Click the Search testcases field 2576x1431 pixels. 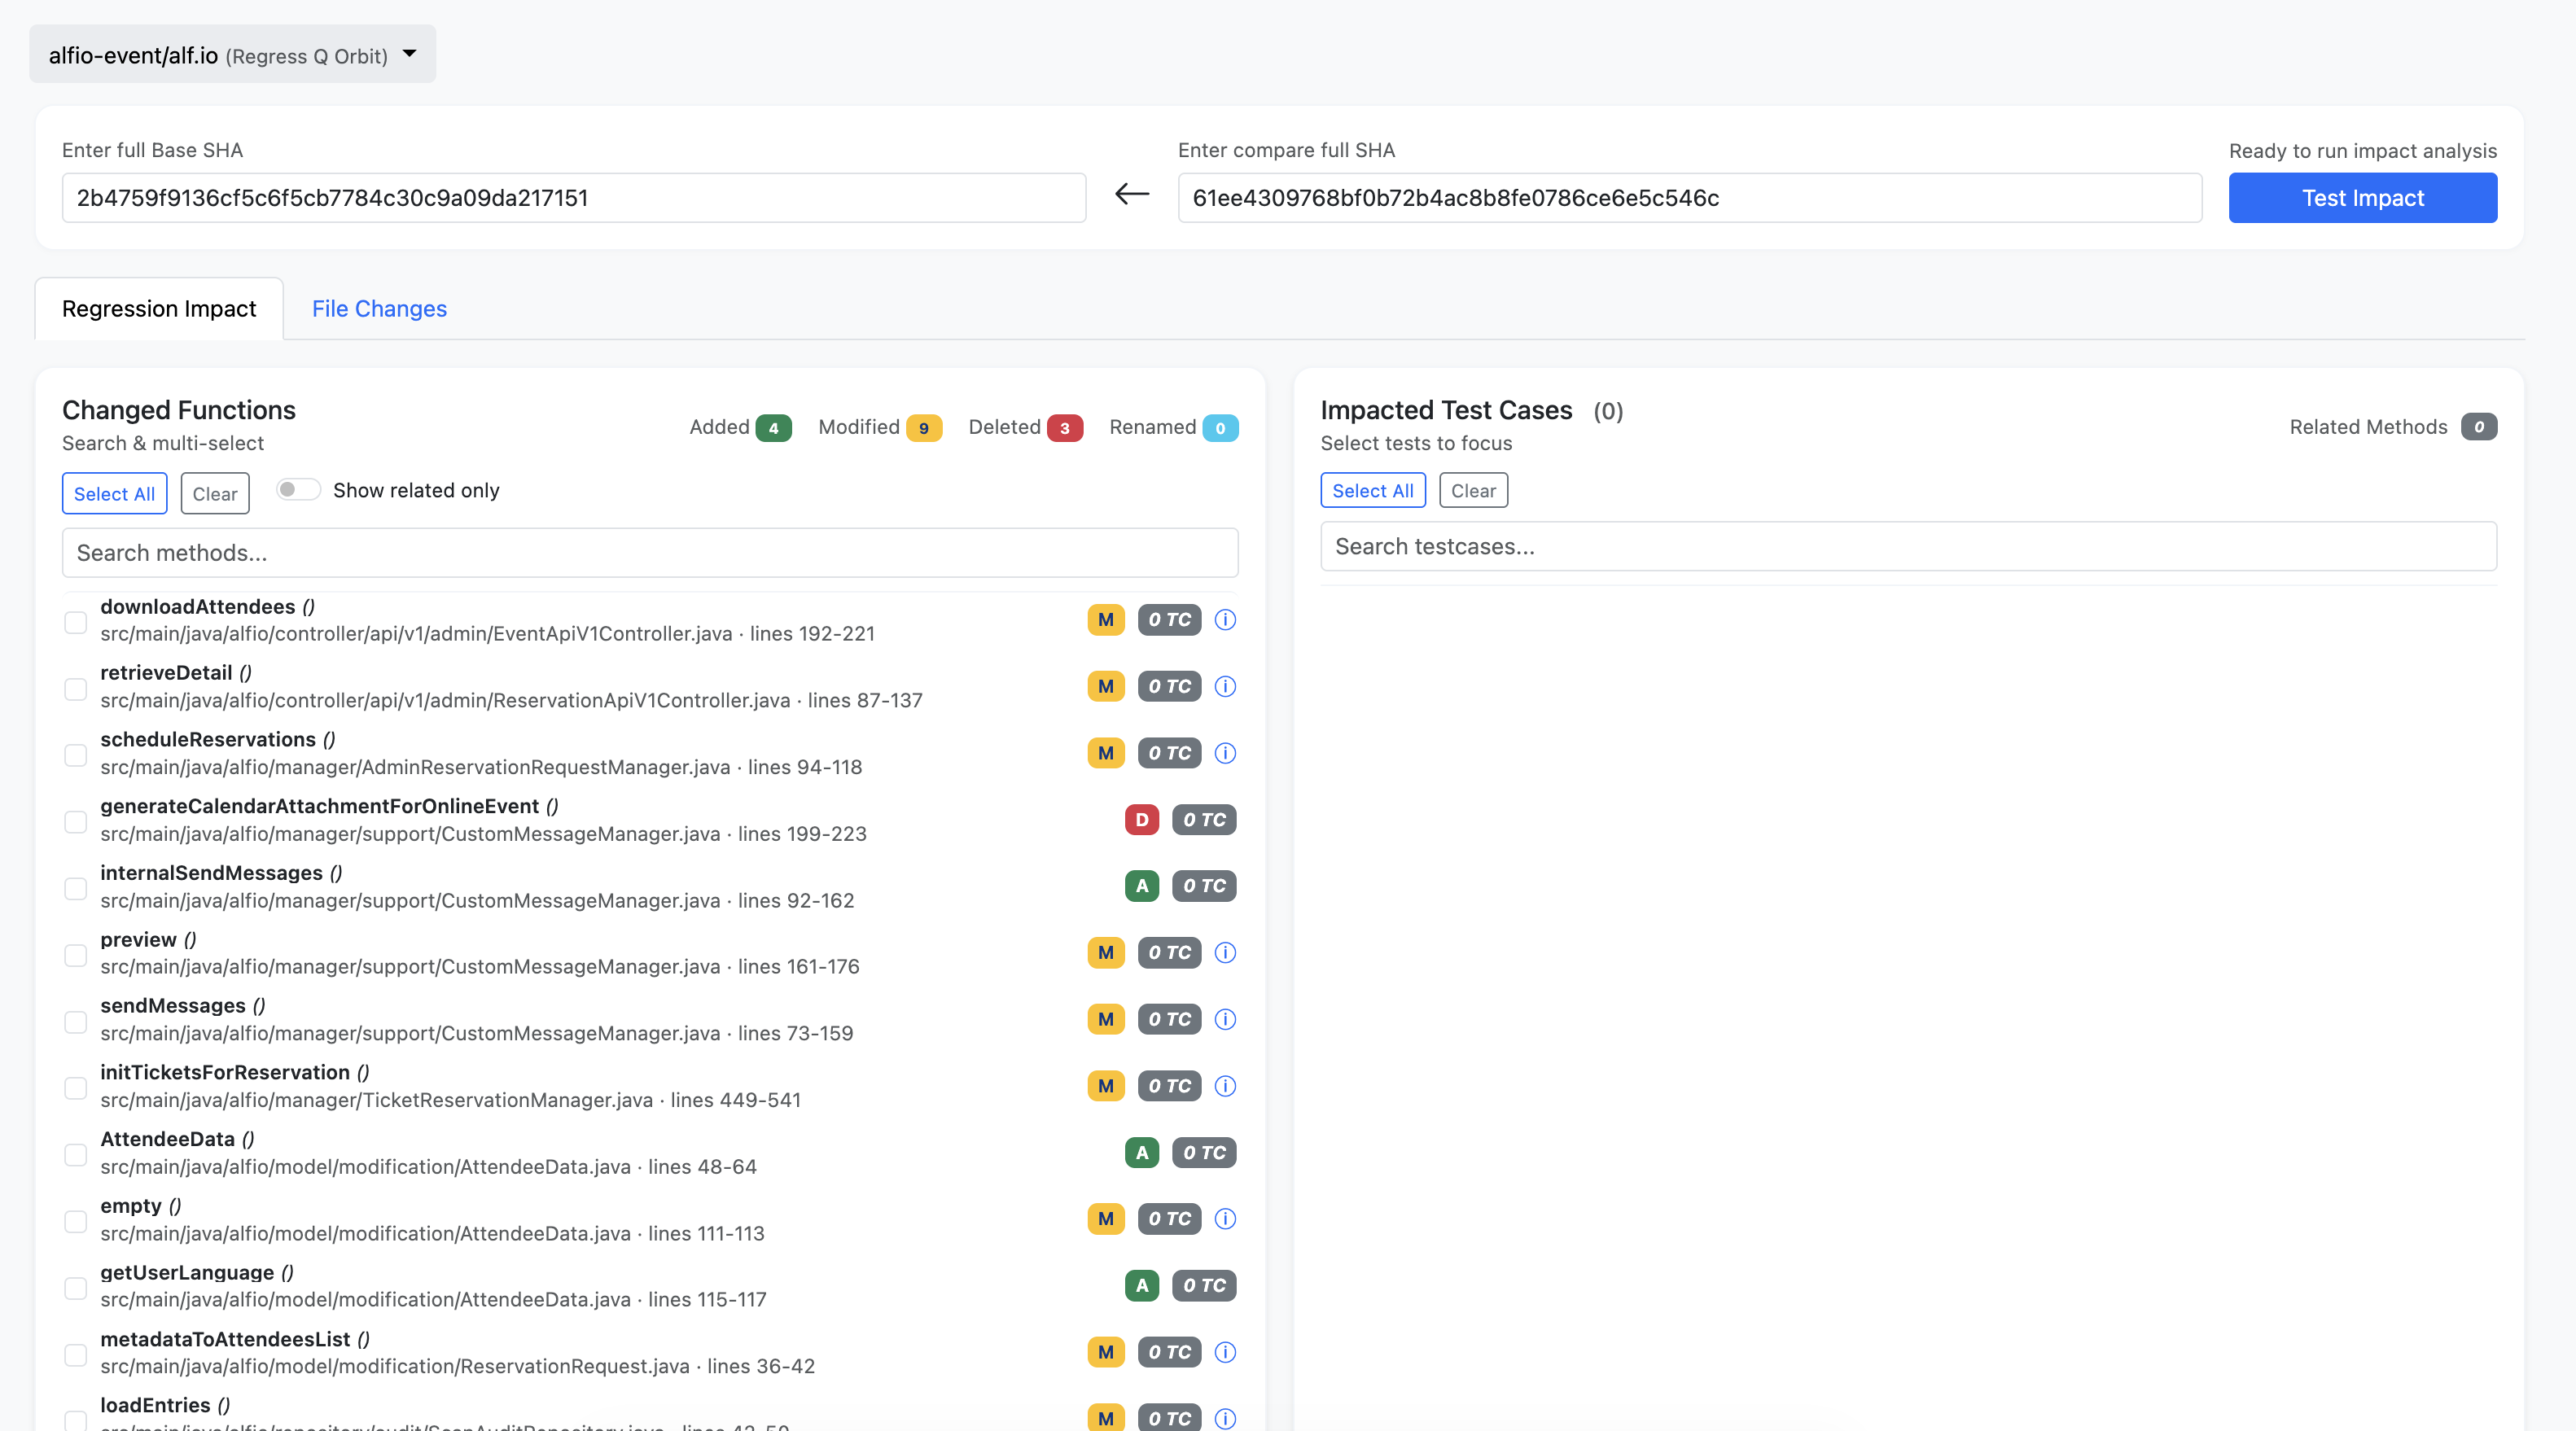1908,547
